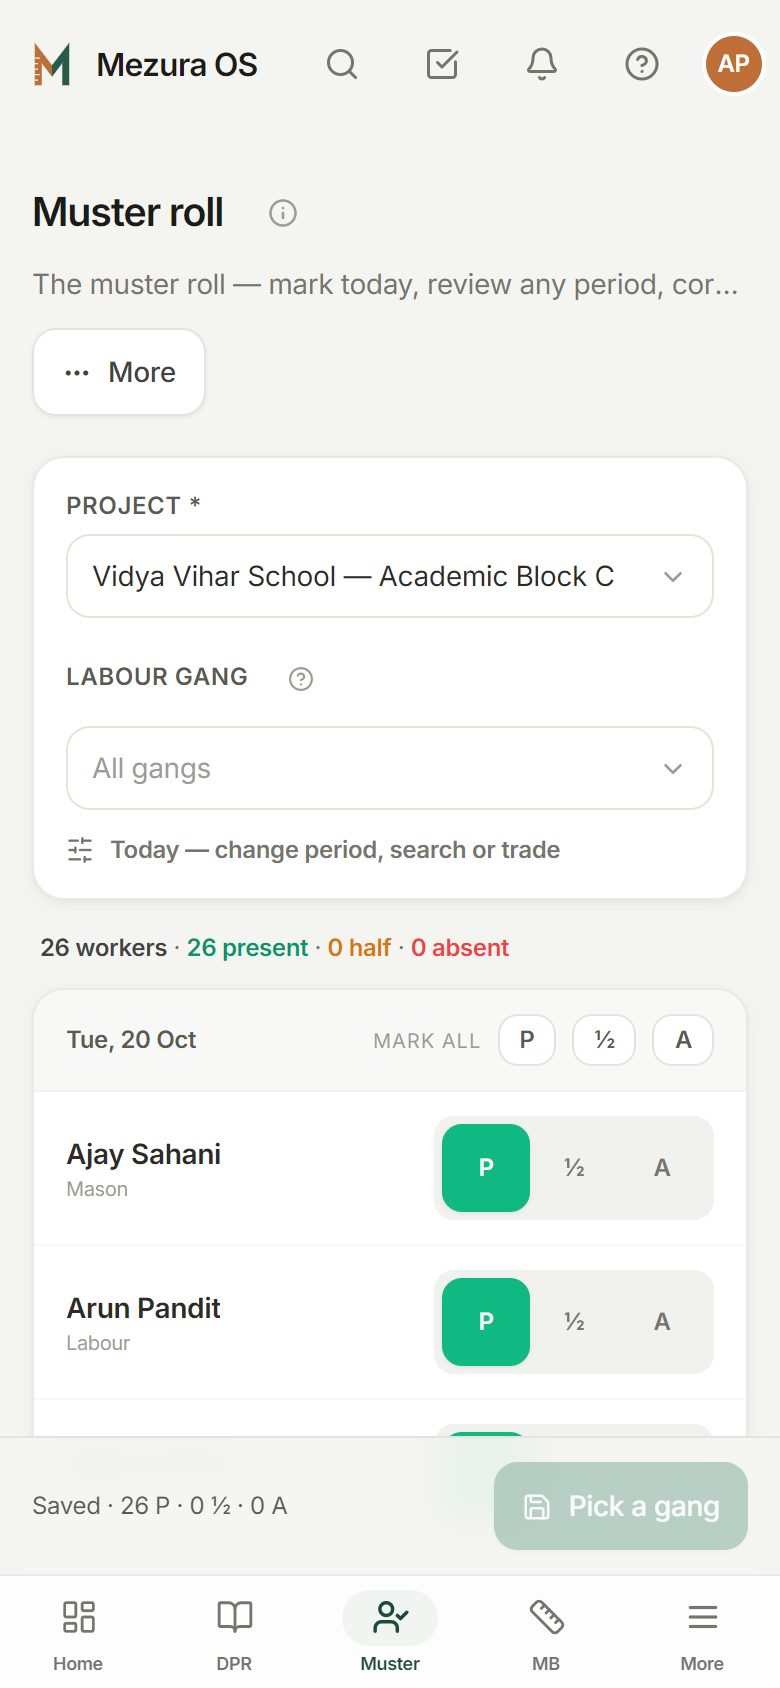
Task: Show Muster roll info icon
Action: [x=283, y=213]
